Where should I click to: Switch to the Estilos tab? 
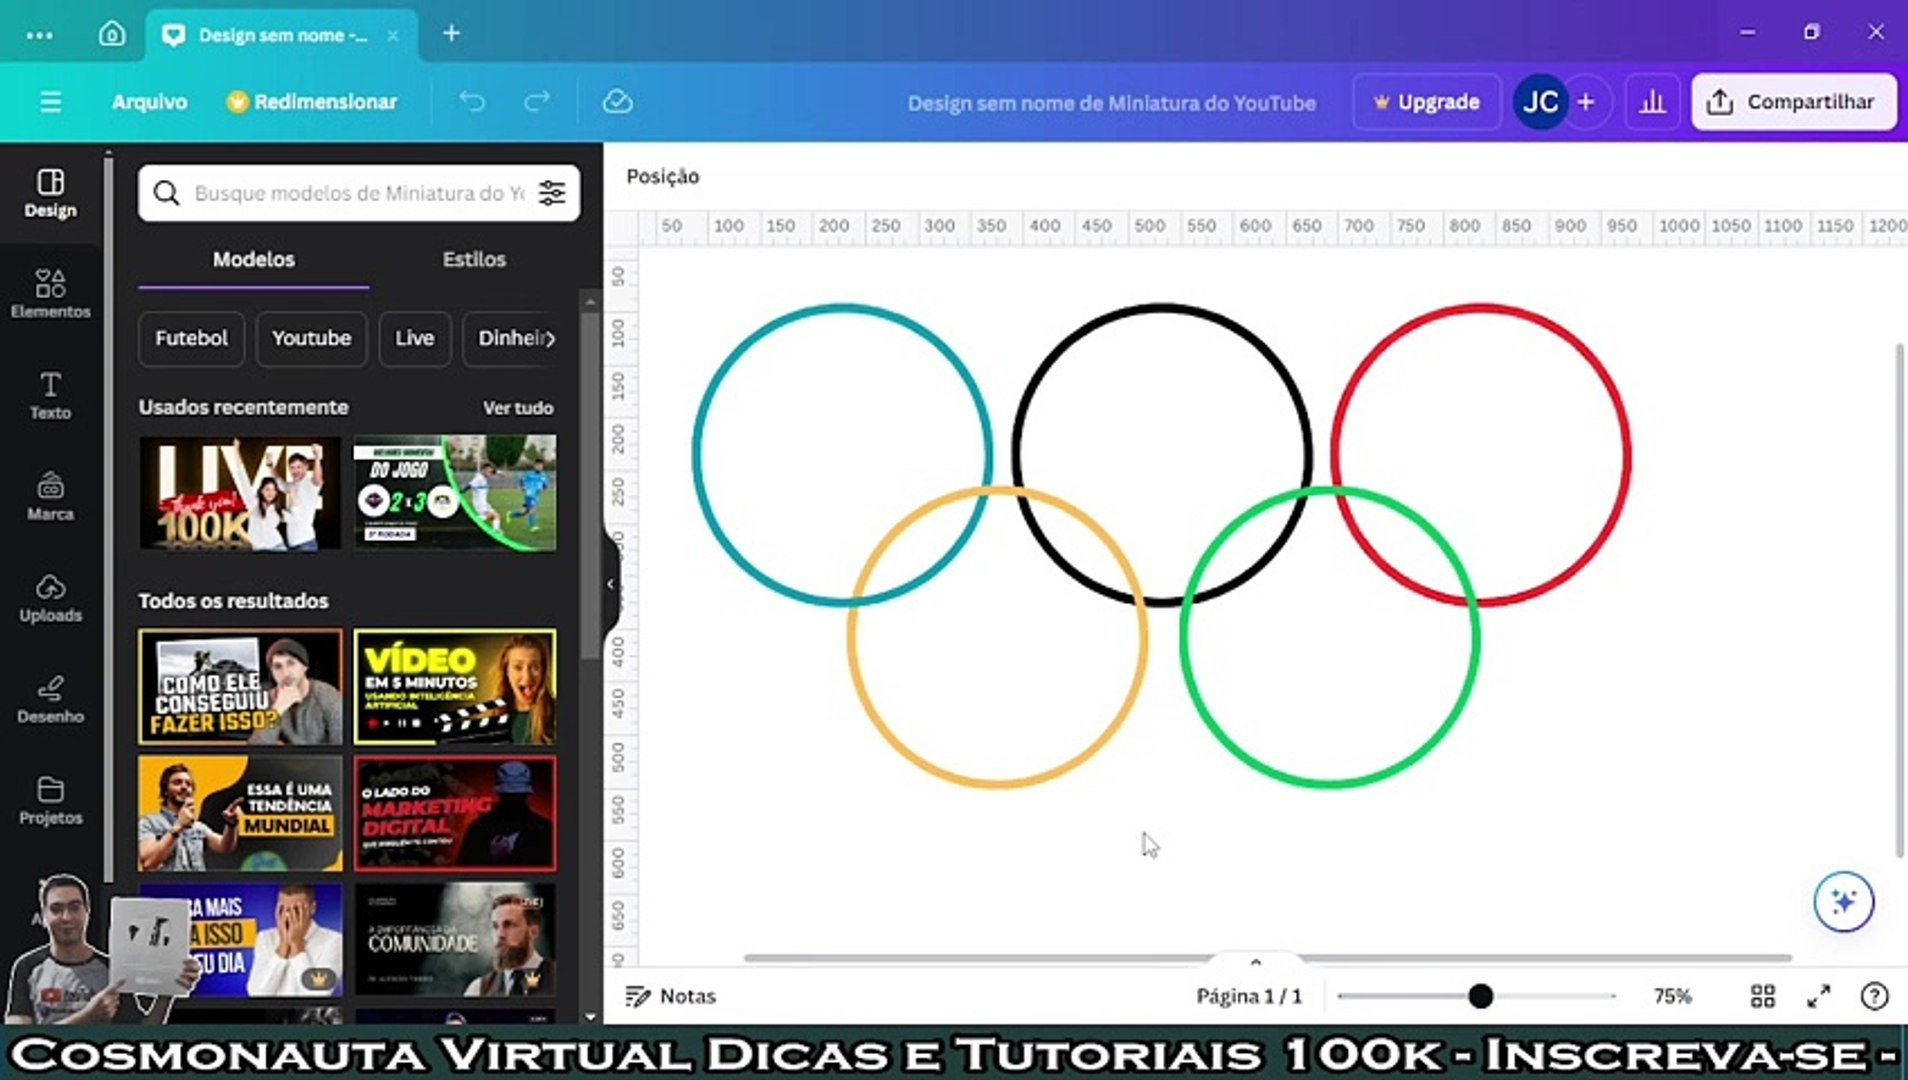coord(474,259)
